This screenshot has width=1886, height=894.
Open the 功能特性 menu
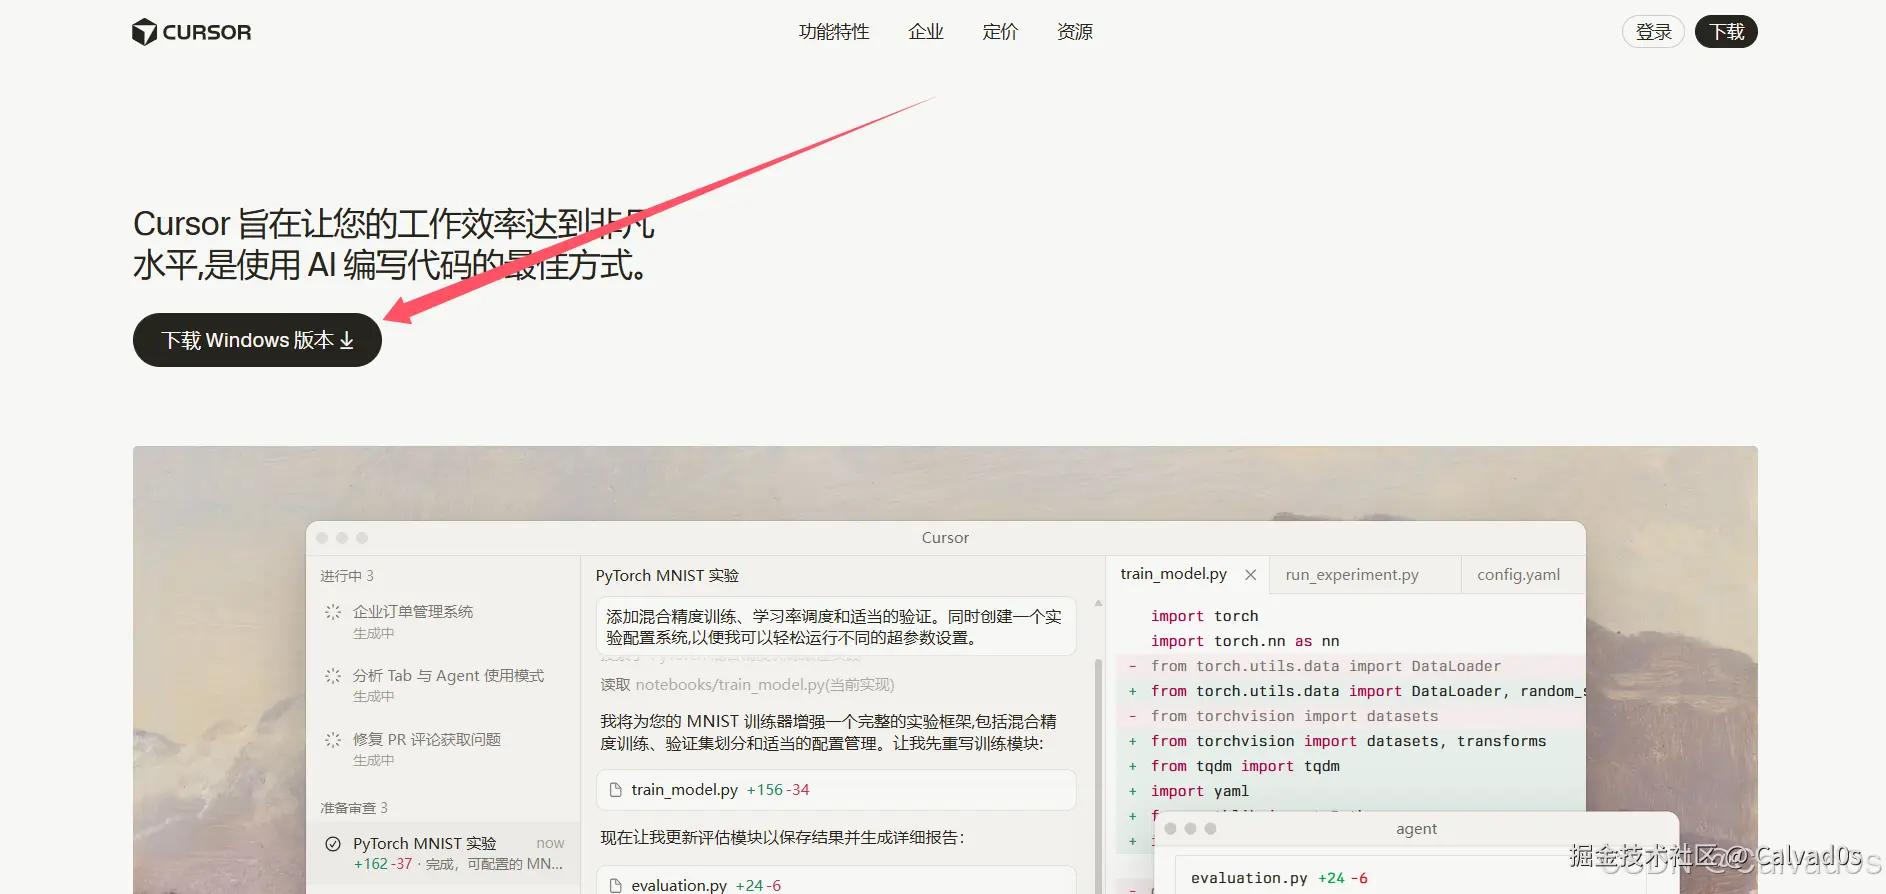(834, 32)
